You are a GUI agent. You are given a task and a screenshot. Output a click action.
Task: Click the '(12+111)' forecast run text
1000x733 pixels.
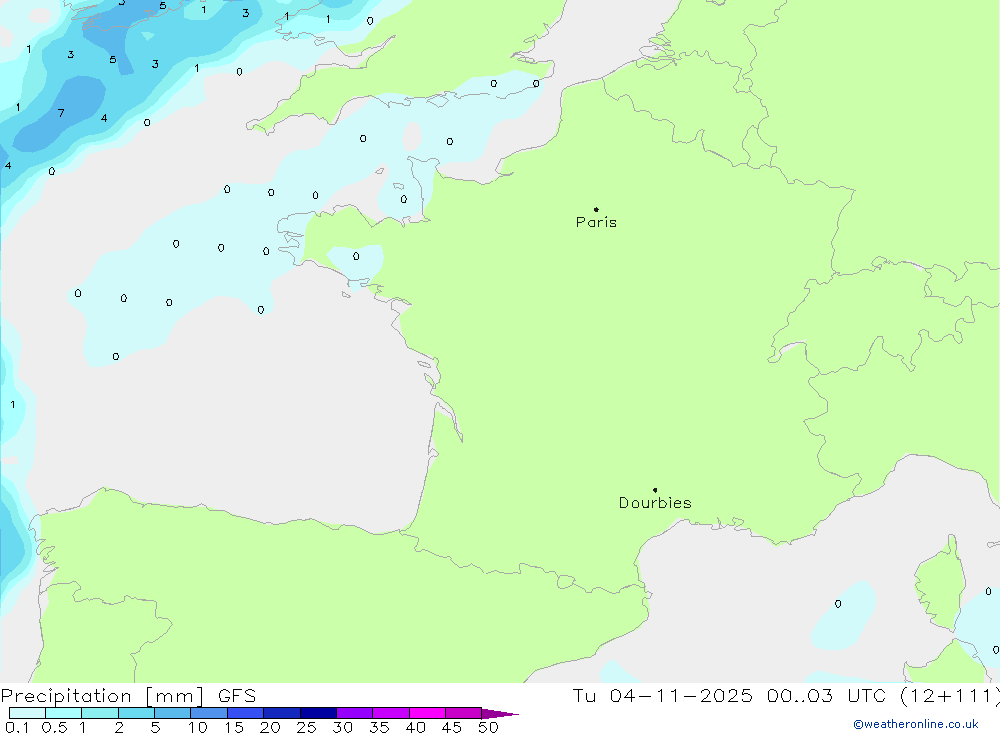point(949,696)
